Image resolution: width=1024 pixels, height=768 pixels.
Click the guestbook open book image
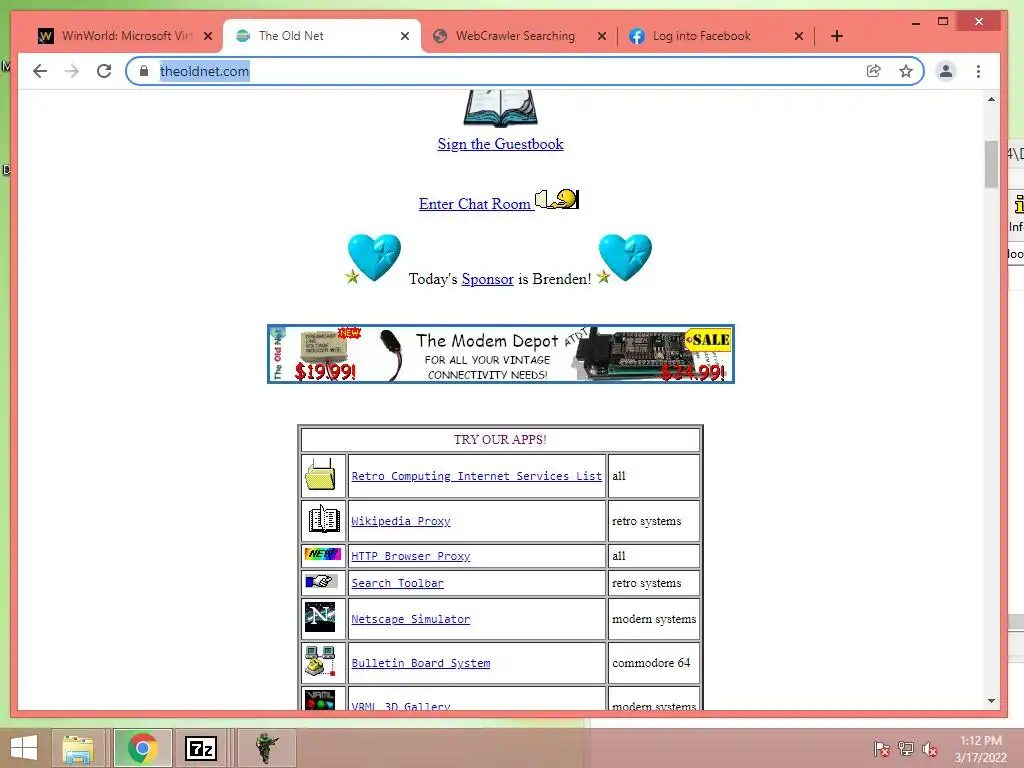[500, 109]
